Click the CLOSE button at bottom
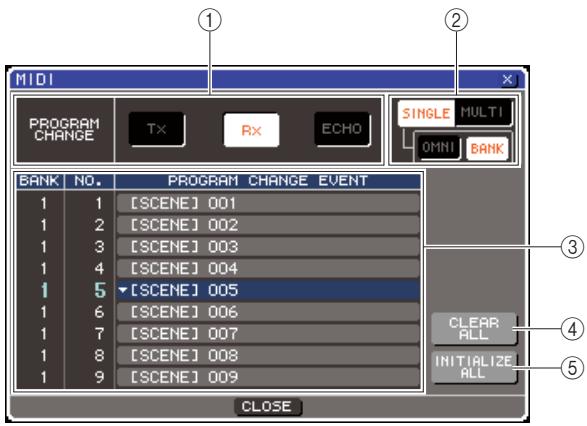 pos(267,407)
